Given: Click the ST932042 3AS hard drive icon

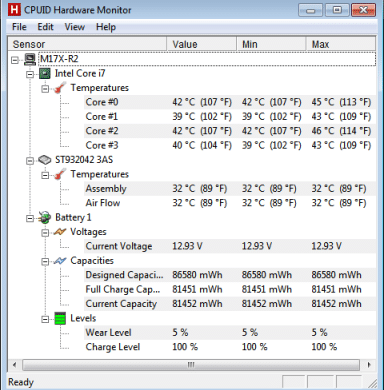Looking at the screenshot, I should coord(45,160).
